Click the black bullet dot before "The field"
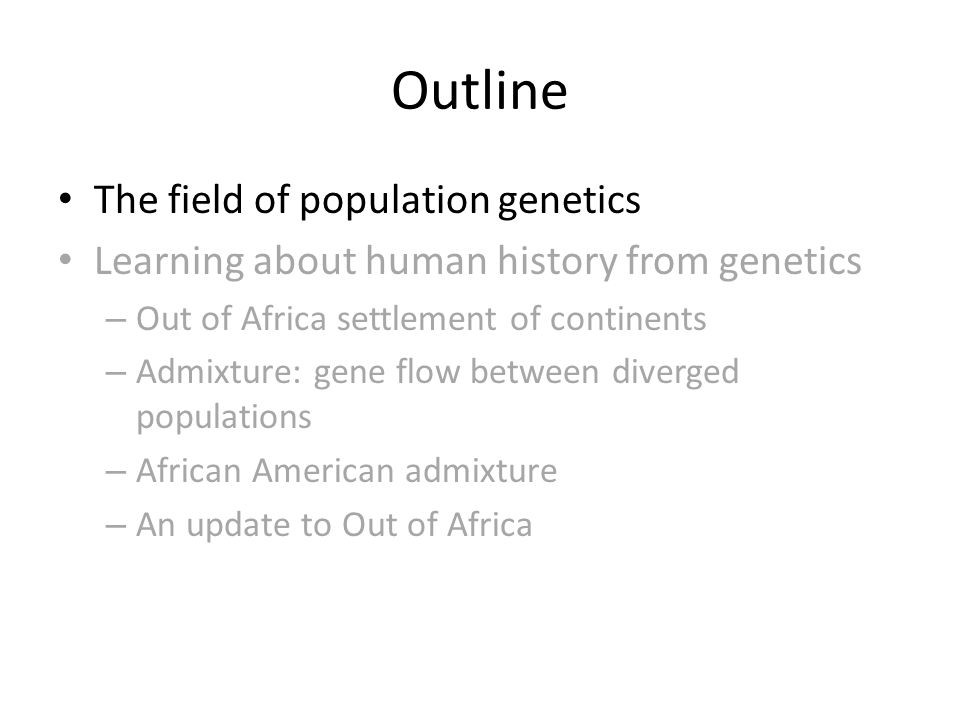The width and height of the screenshot is (960, 720). pyautogui.click(x=66, y=198)
